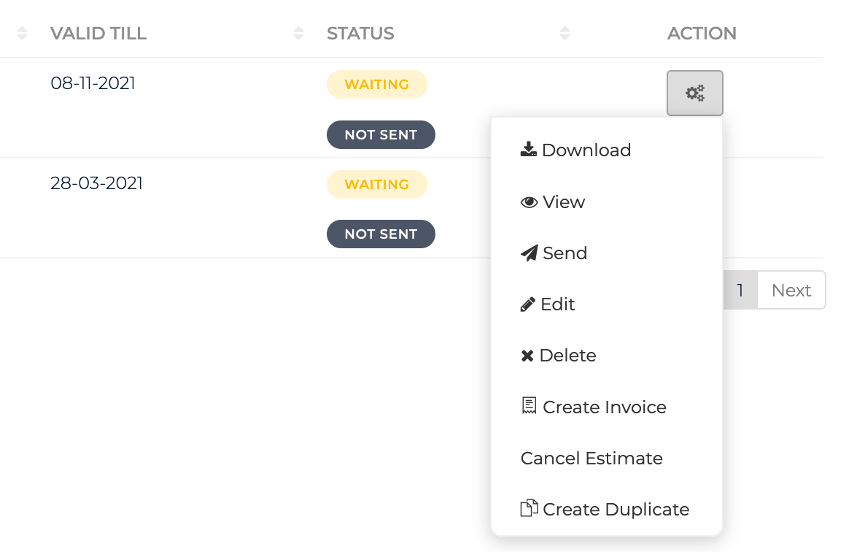Click the gear action button in the first row

coord(694,93)
